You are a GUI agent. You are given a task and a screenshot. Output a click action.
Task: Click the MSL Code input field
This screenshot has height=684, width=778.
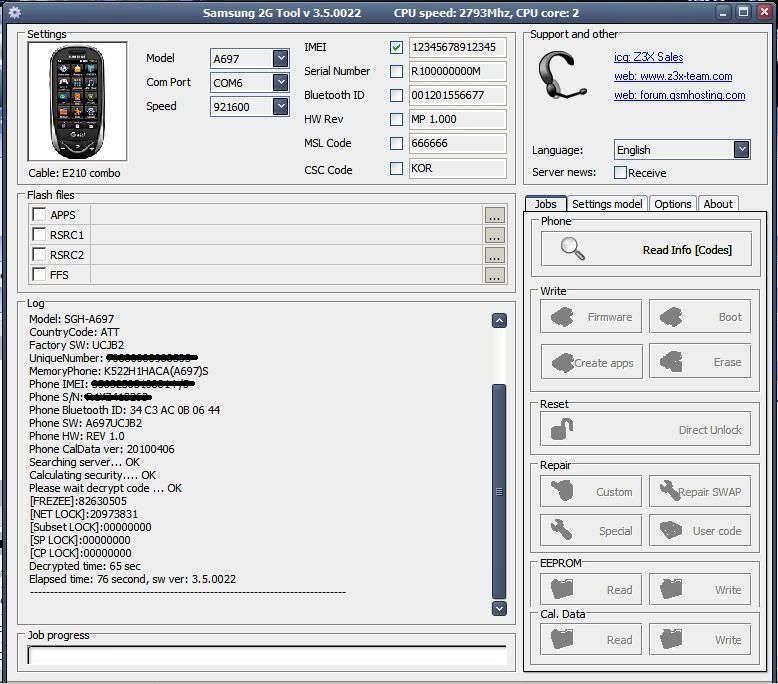[x=457, y=144]
